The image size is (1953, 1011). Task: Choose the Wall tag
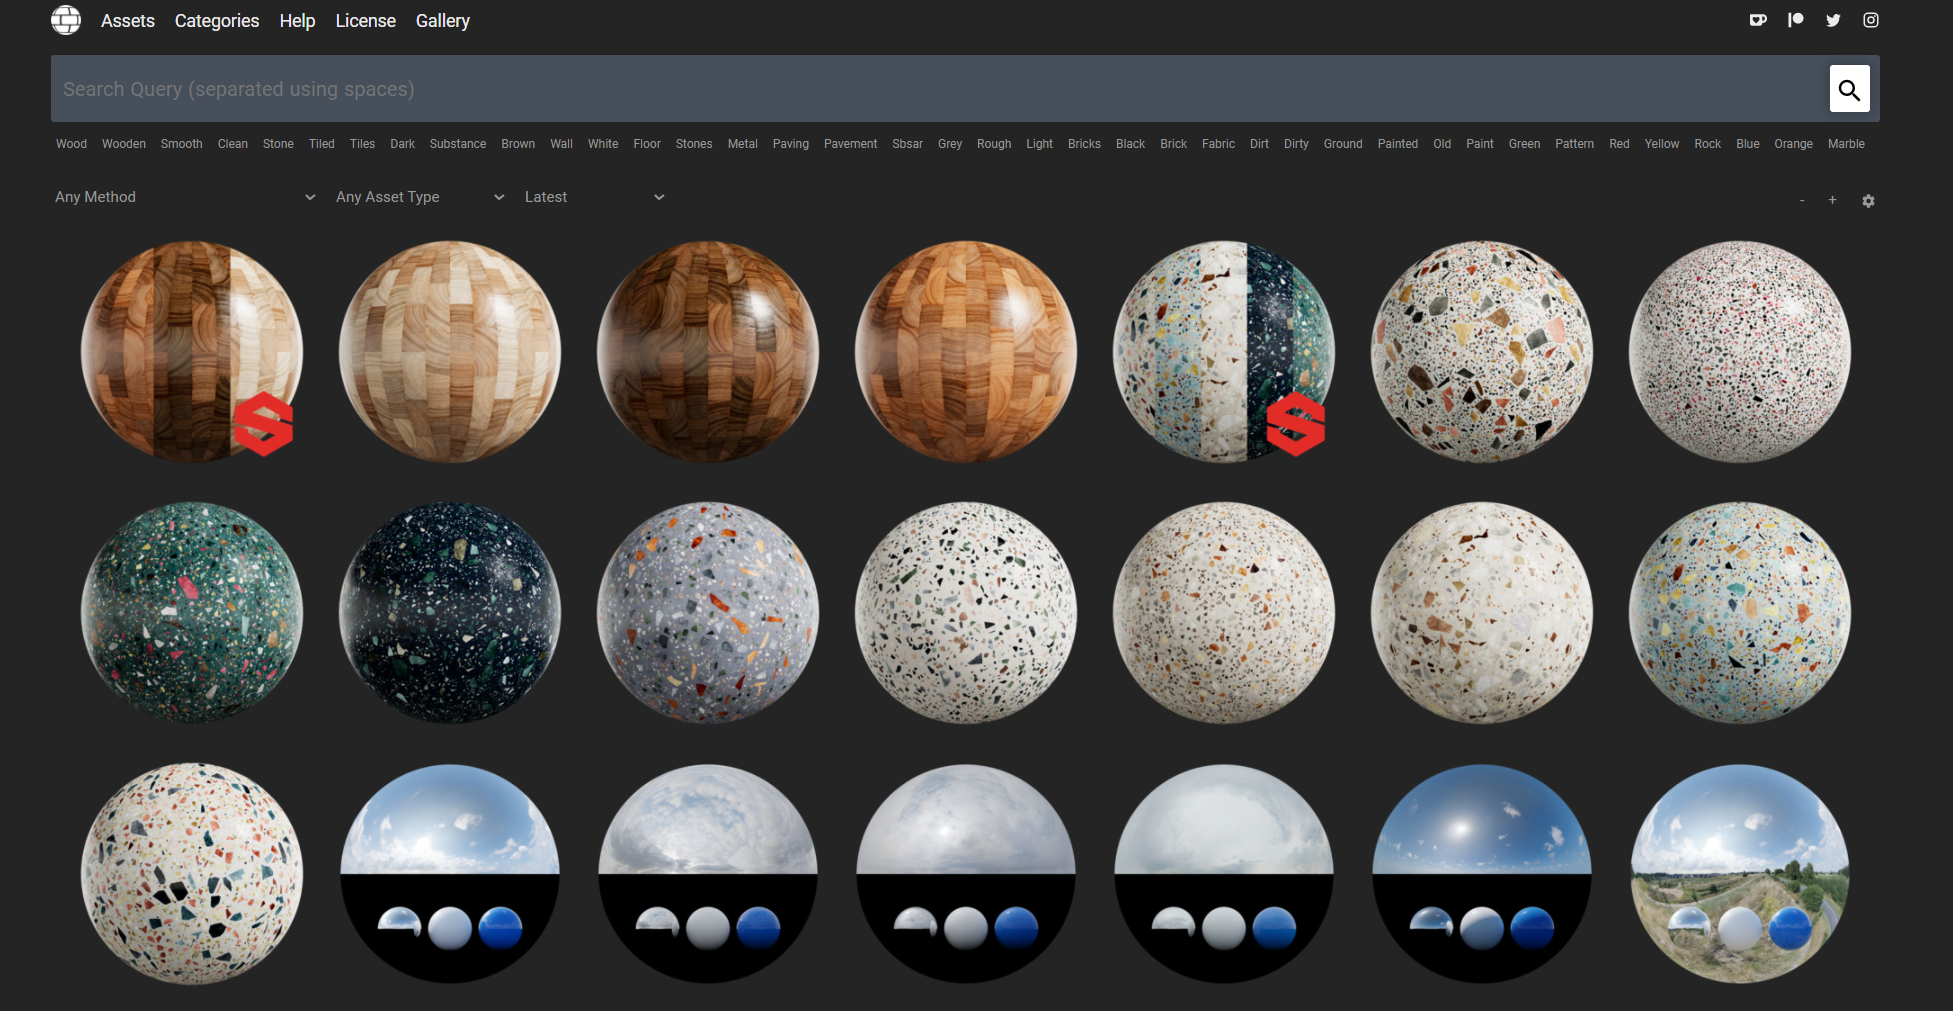pos(562,144)
